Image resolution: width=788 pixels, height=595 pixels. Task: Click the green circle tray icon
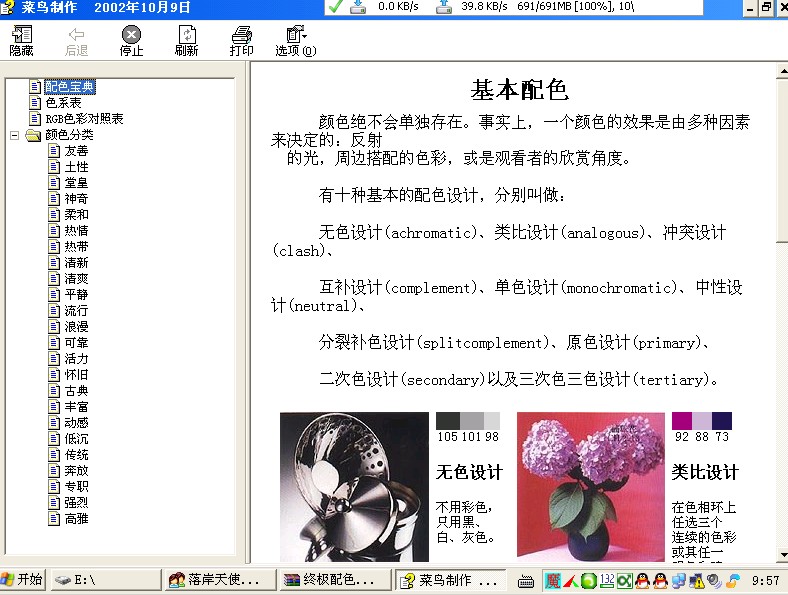[x=588, y=581]
